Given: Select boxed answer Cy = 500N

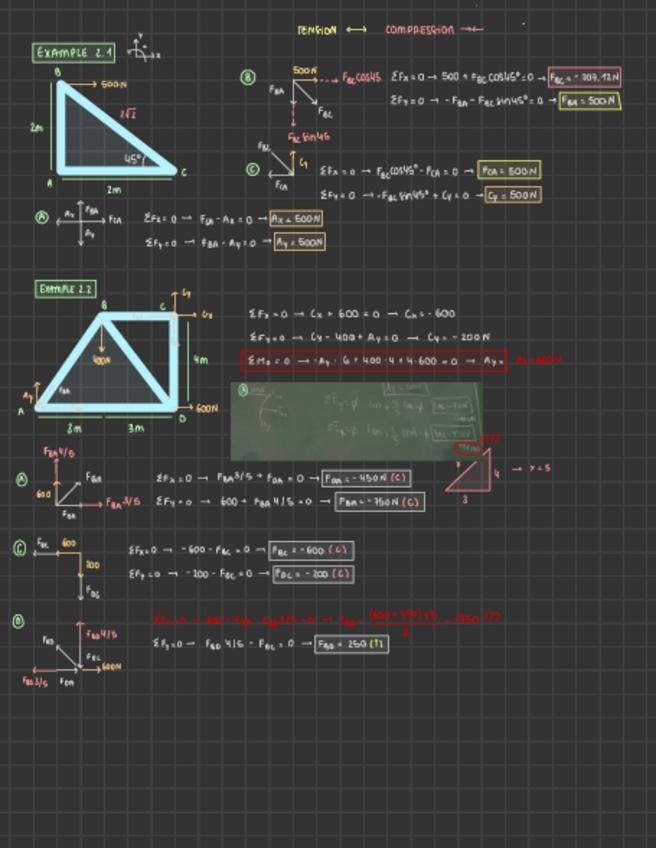Looking at the screenshot, I should pyautogui.click(x=513, y=195).
